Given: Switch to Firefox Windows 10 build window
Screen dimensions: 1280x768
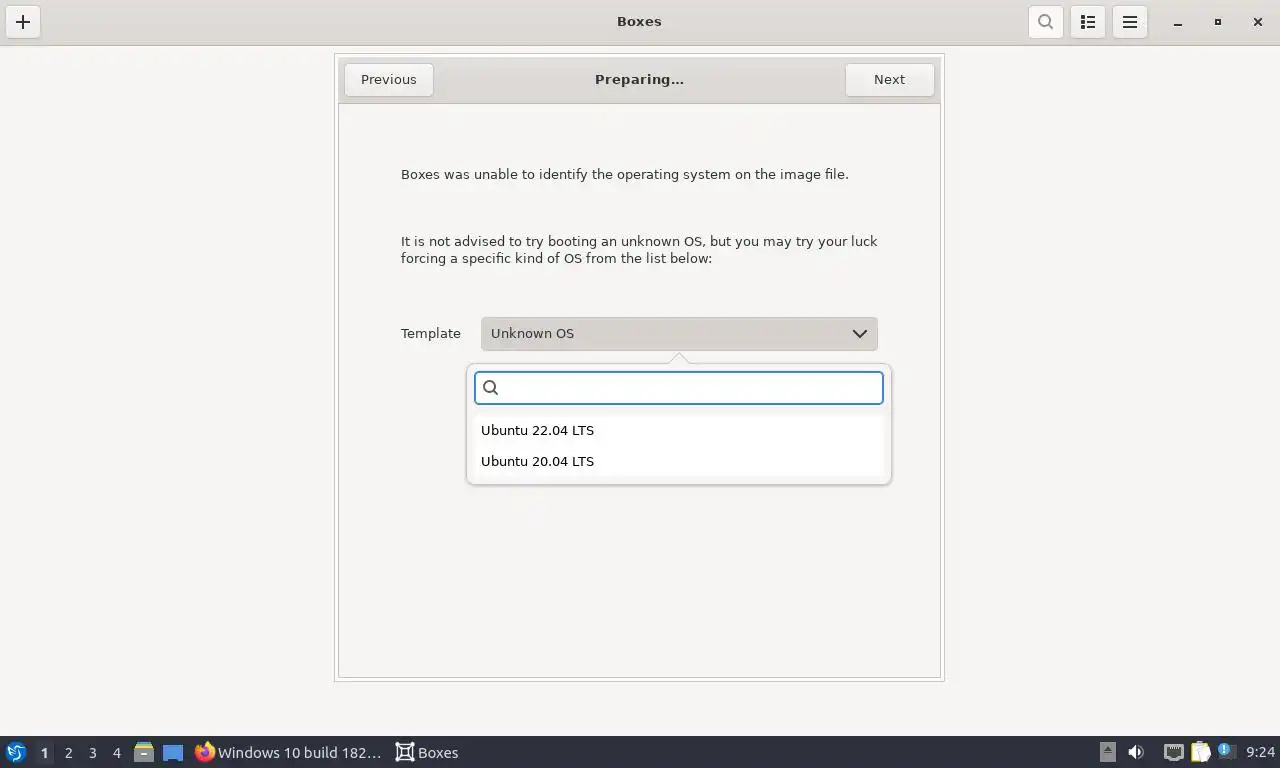Looking at the screenshot, I should [x=289, y=752].
